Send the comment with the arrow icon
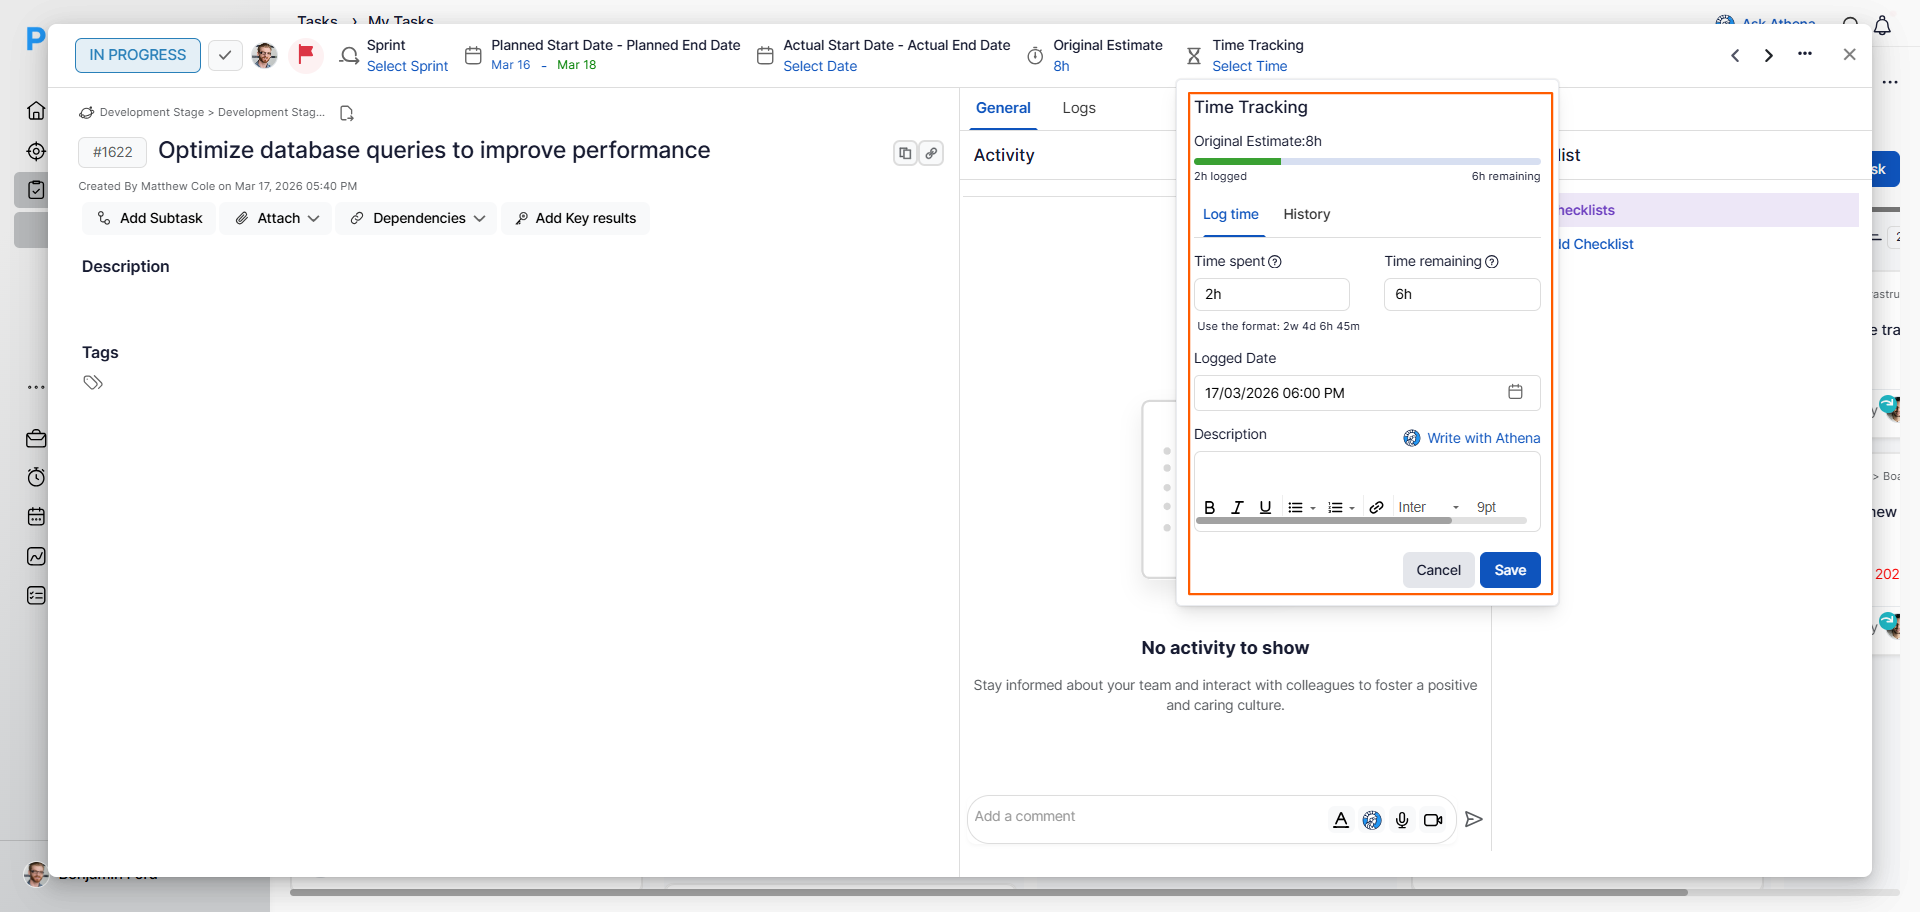1920x912 pixels. click(x=1473, y=819)
